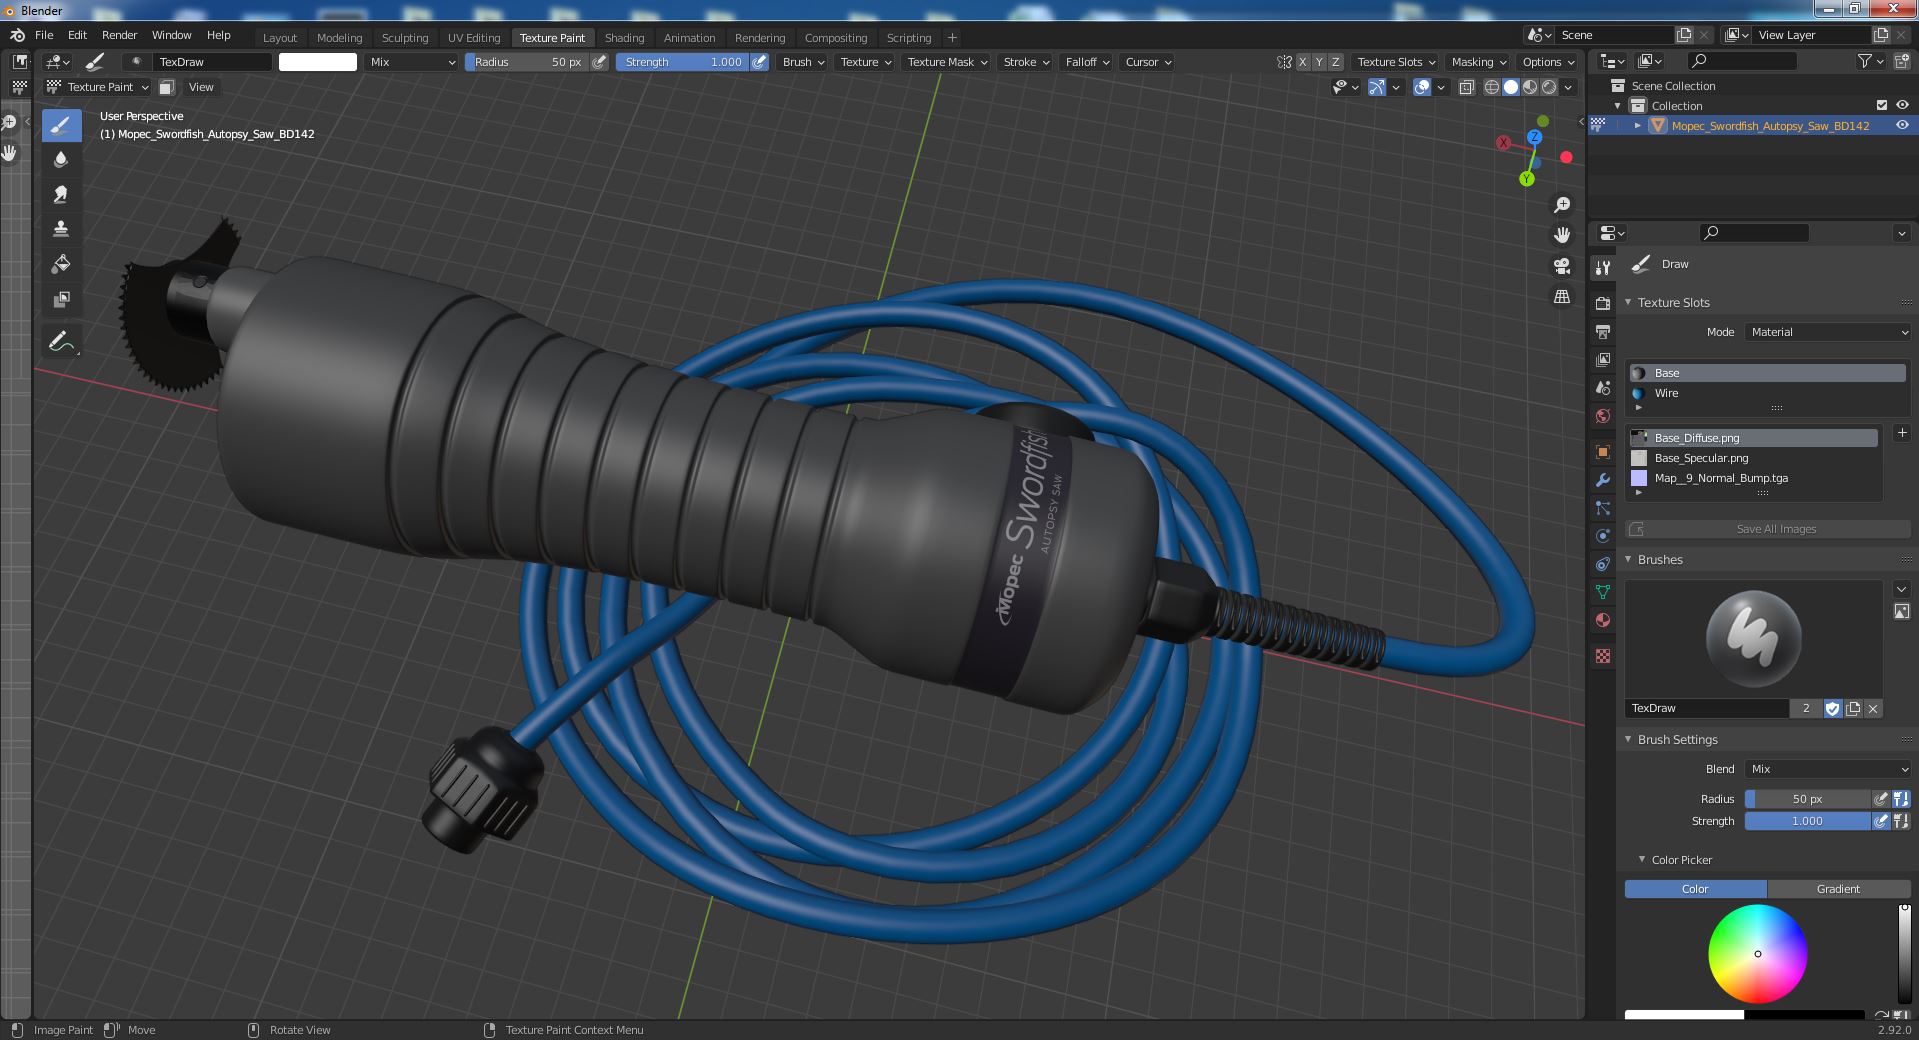Screen dimensions: 1919x1040
Task: Open the Texture Mask dropdown
Action: (946, 62)
